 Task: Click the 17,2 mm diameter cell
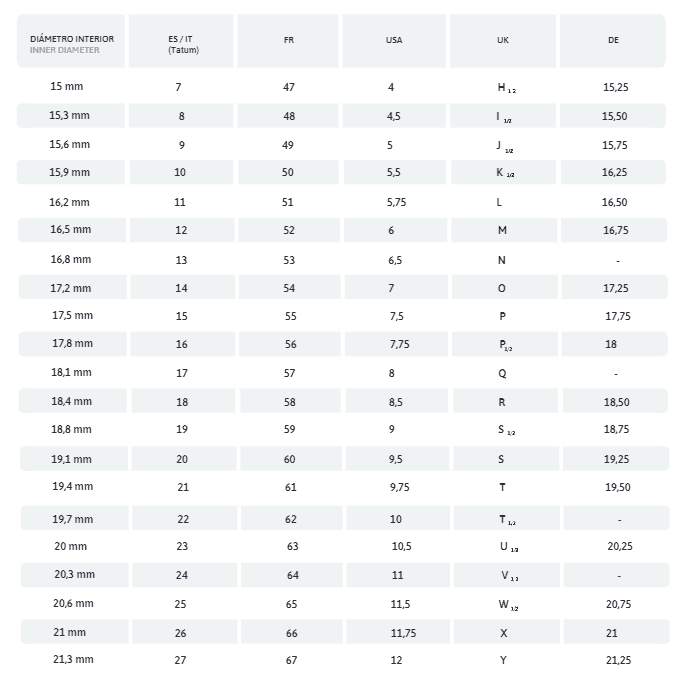click(70, 288)
